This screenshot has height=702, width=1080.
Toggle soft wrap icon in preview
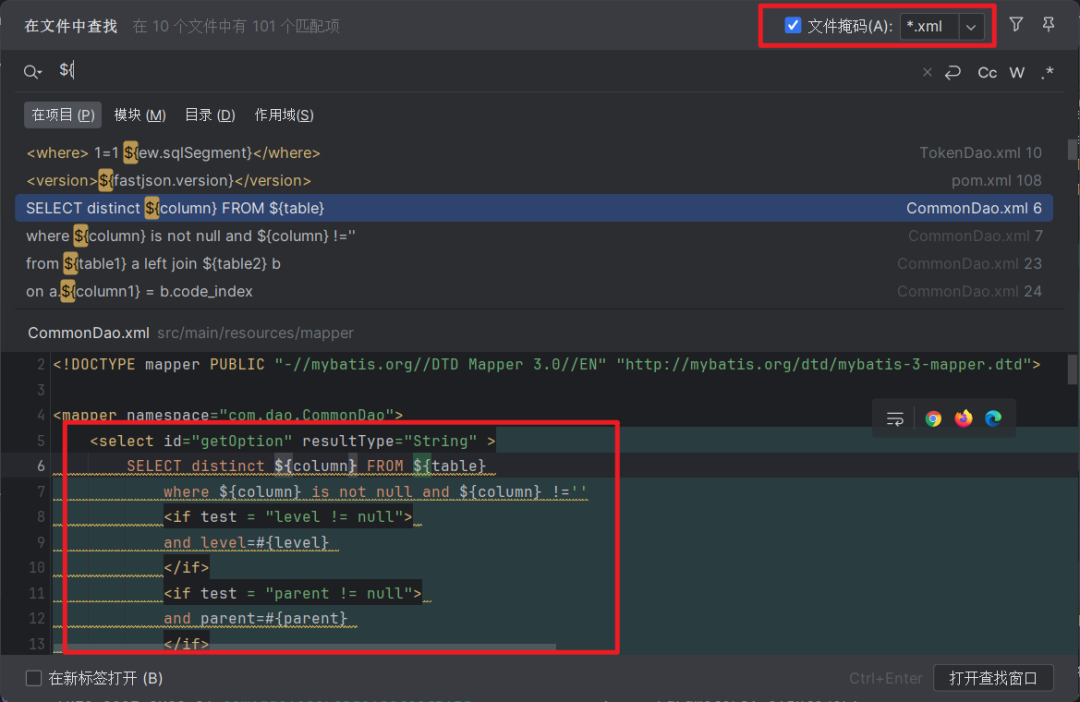click(895, 418)
